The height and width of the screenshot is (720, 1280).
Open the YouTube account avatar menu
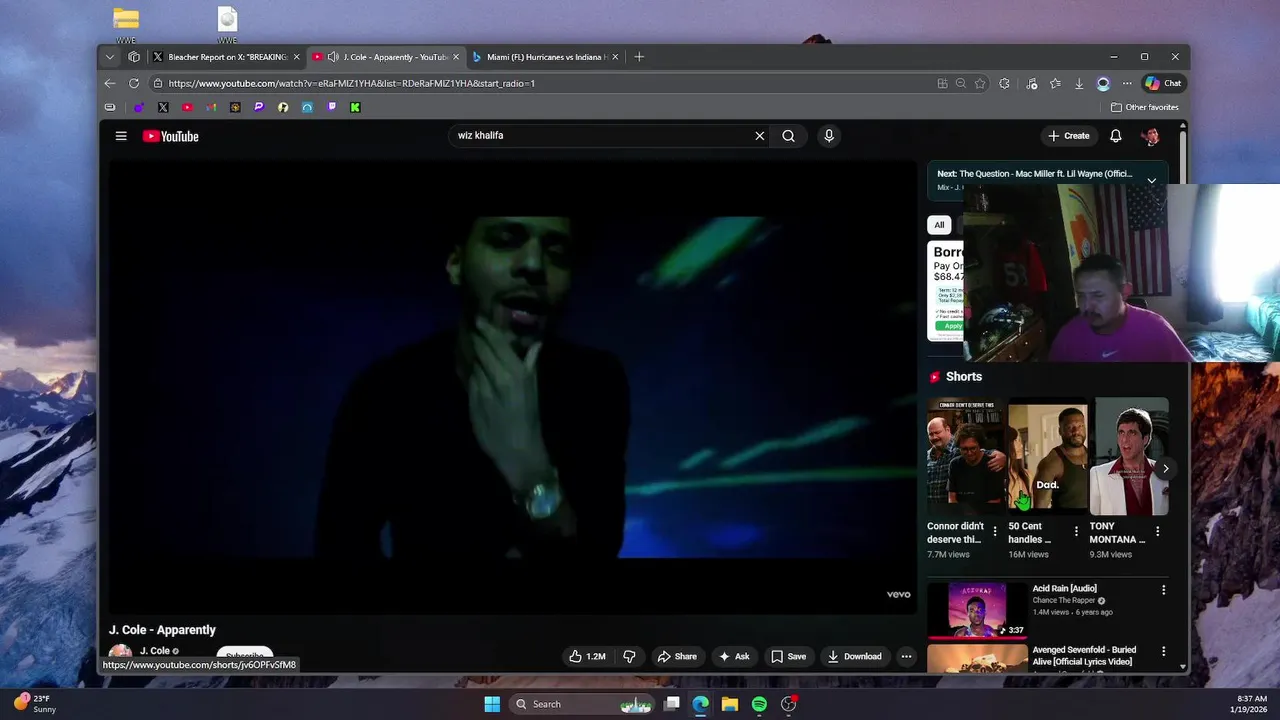pyautogui.click(x=1151, y=136)
